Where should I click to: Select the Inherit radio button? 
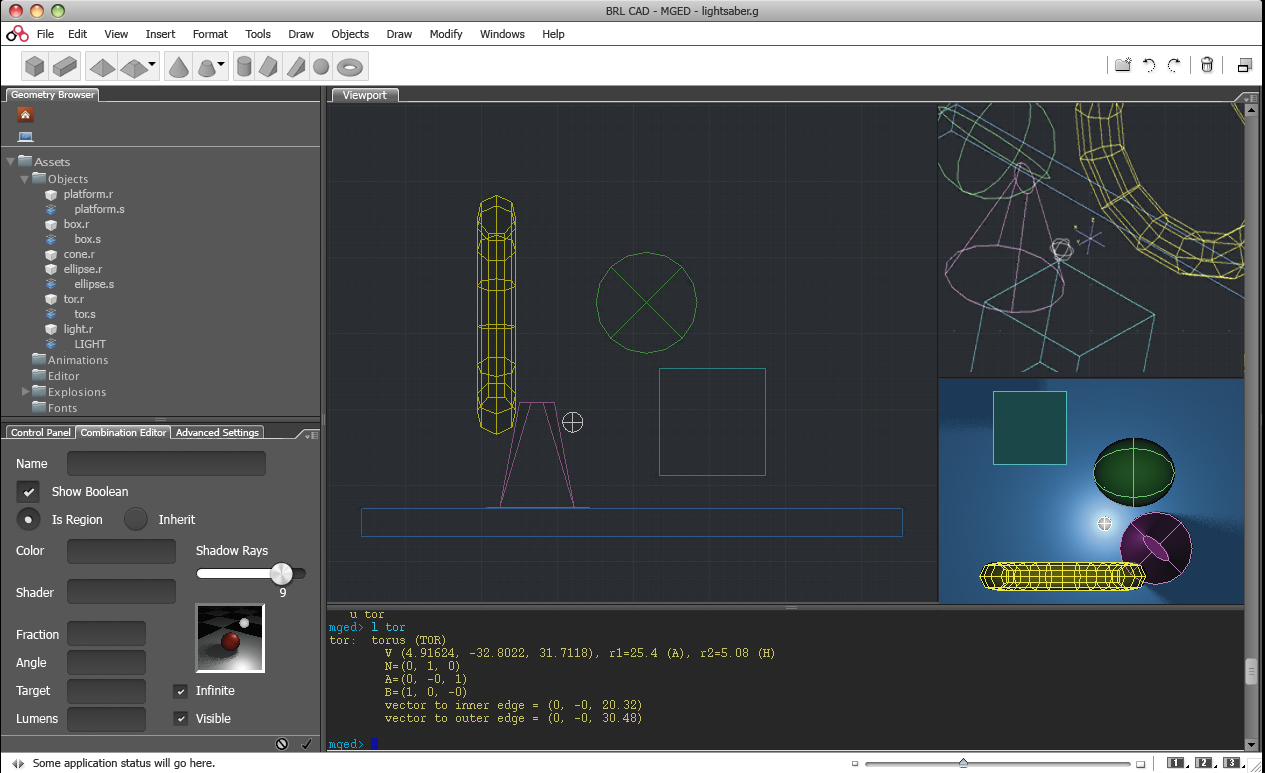tap(135, 519)
